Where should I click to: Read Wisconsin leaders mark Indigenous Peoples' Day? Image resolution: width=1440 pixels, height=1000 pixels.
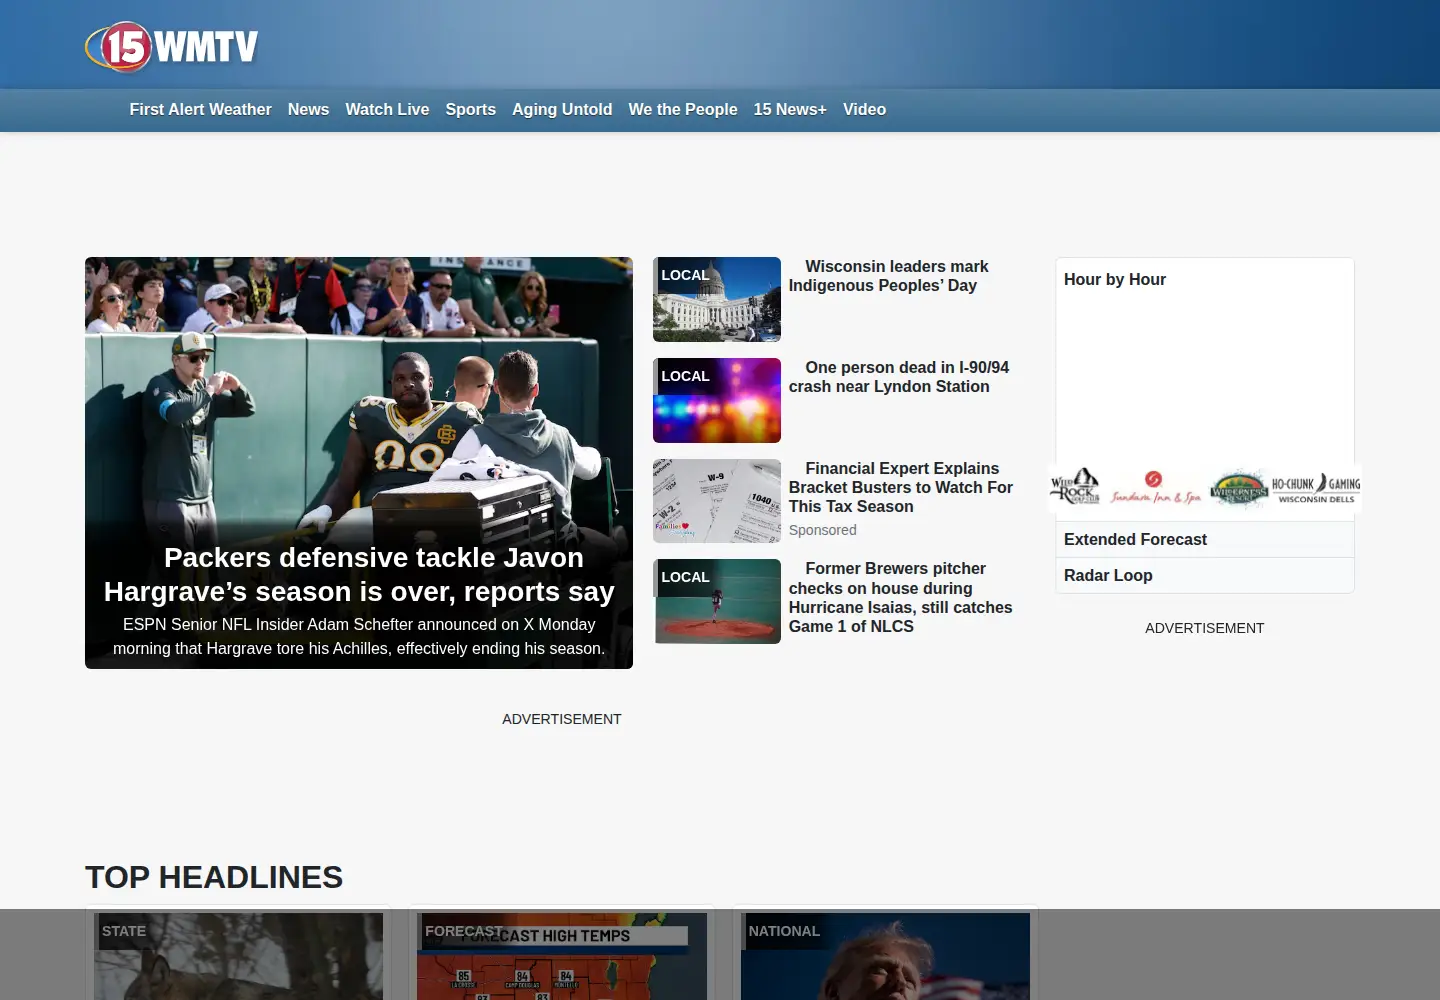pyautogui.click(x=888, y=276)
